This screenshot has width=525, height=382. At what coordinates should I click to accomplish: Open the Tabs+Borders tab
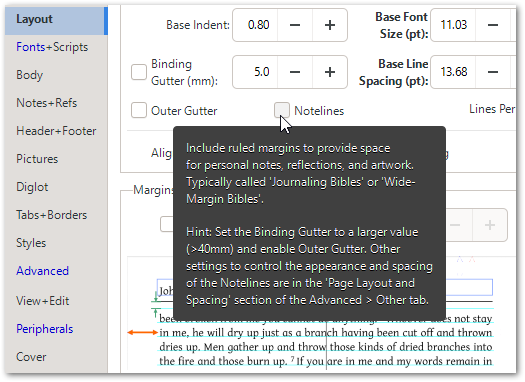[x=52, y=215]
